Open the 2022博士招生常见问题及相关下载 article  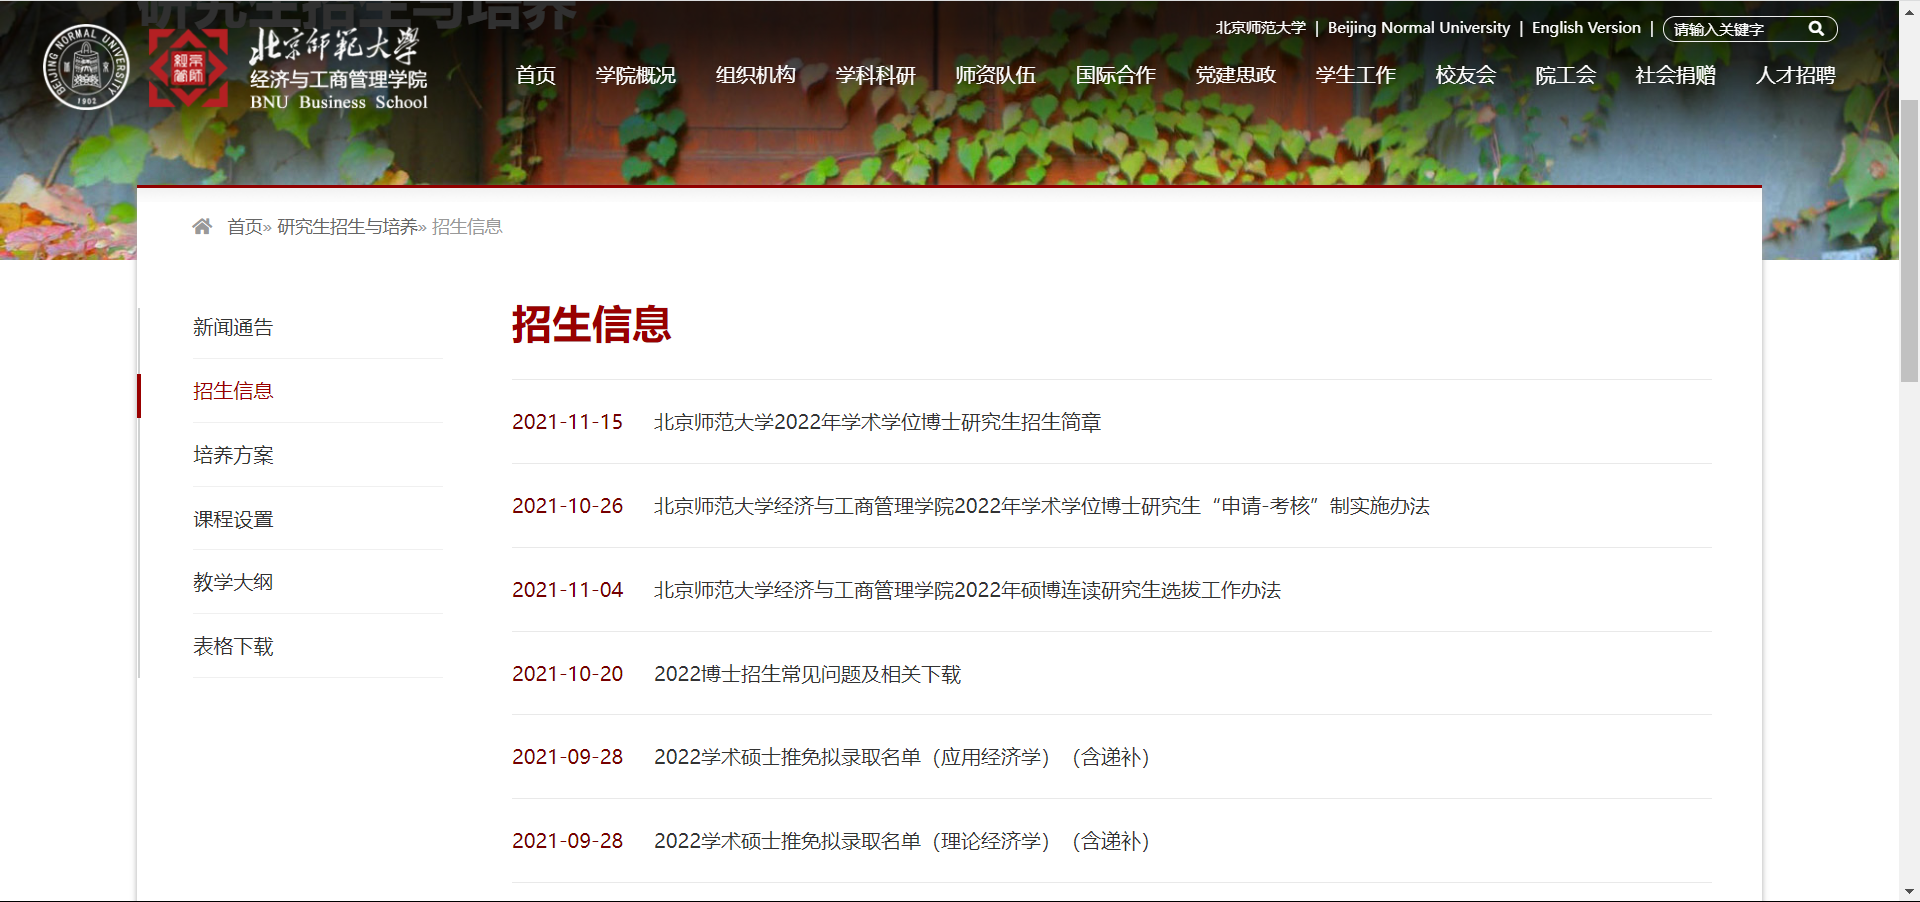(806, 674)
